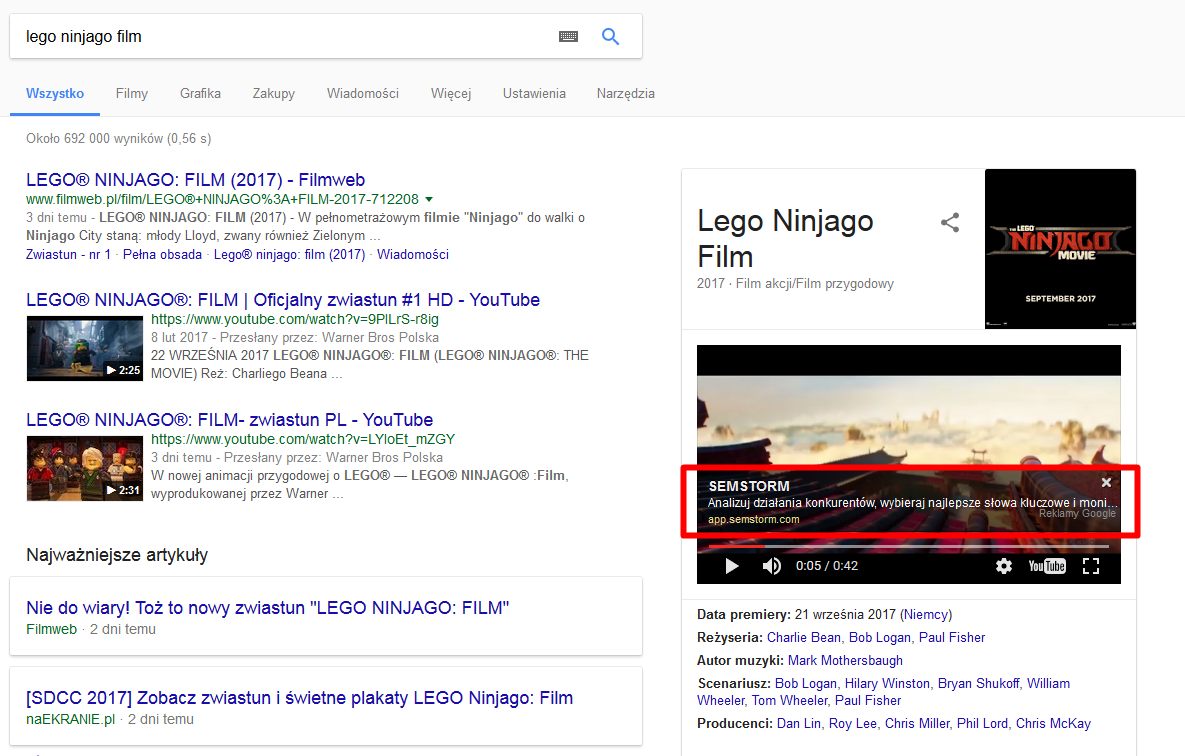This screenshot has width=1185, height=756.
Task: Click the Ninjago Movie poster image
Action: [x=1060, y=249]
